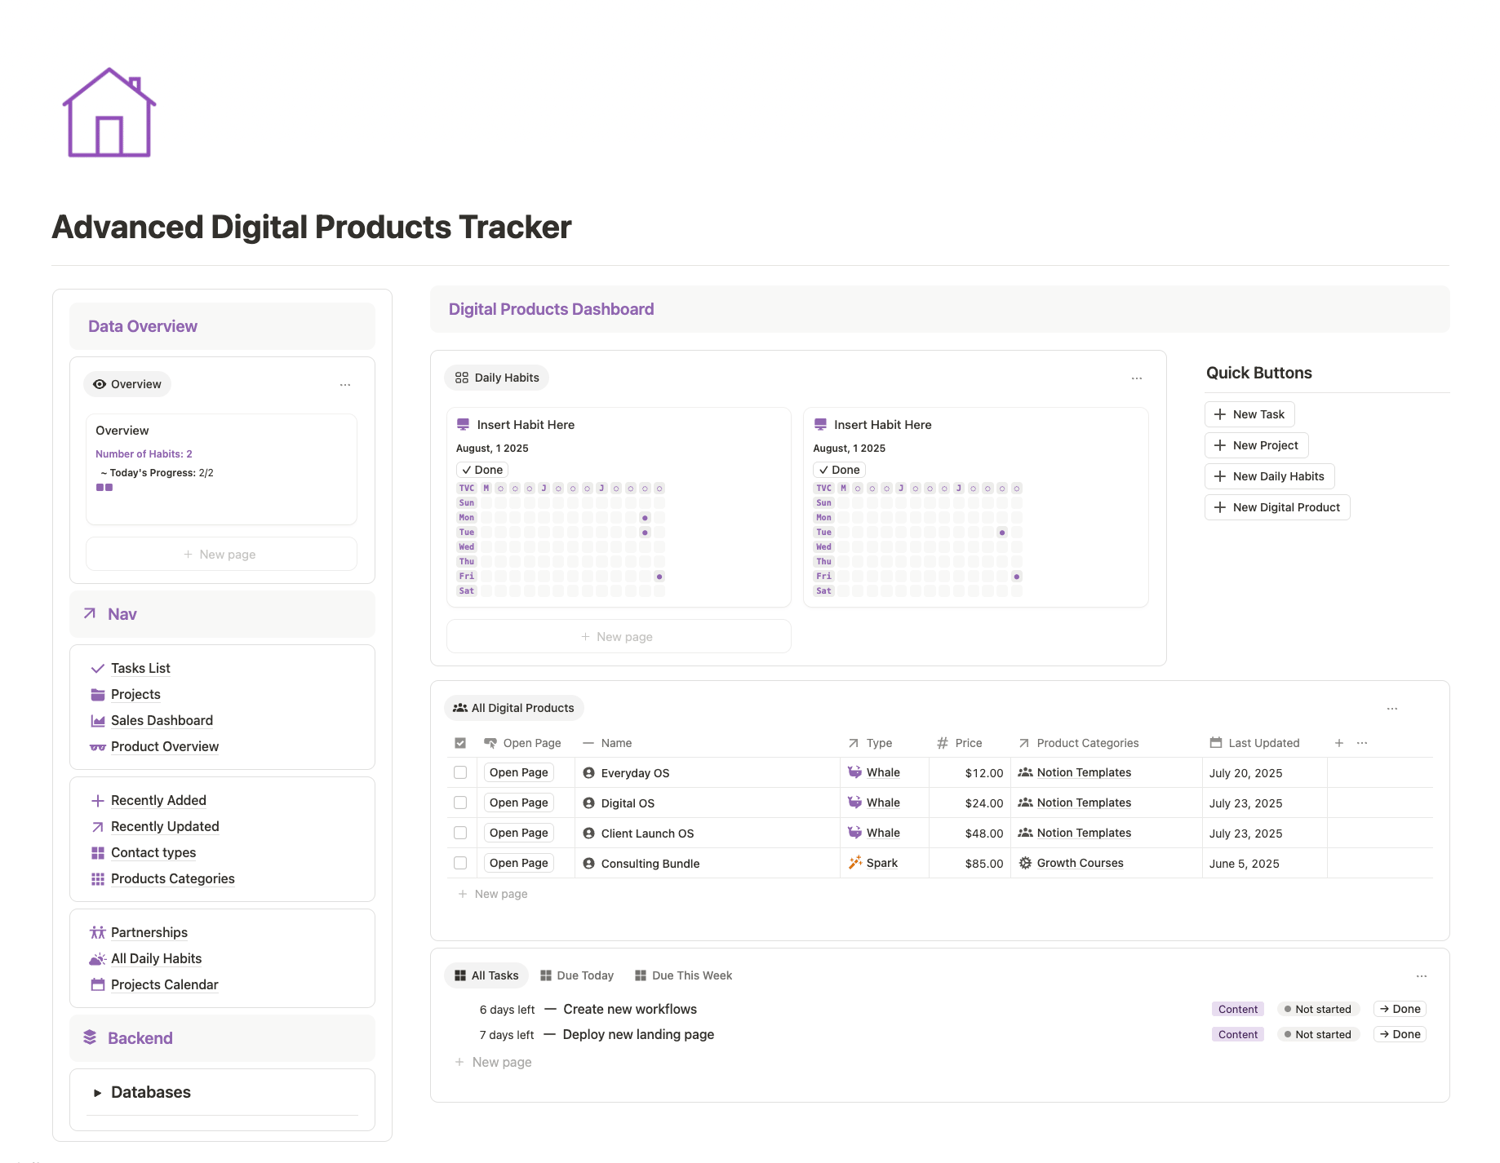The height and width of the screenshot is (1163, 1500).
Task: Switch to the Due Today tab
Action: (577, 976)
